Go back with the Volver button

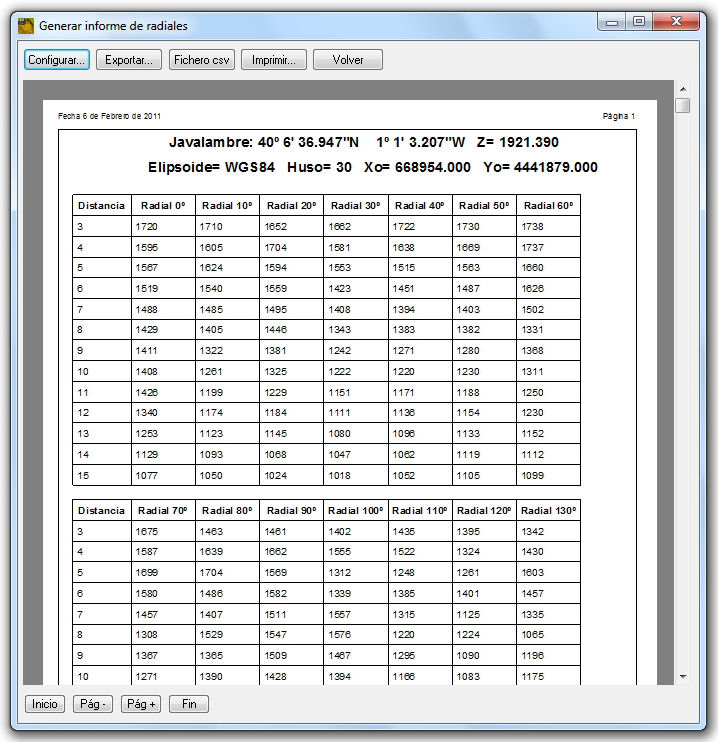[348, 60]
